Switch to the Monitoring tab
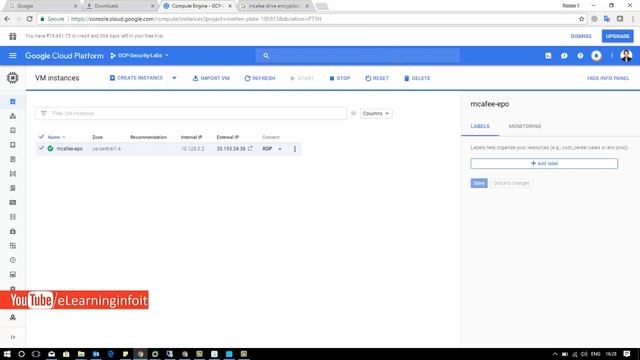This screenshot has height=360, width=640. point(525,126)
